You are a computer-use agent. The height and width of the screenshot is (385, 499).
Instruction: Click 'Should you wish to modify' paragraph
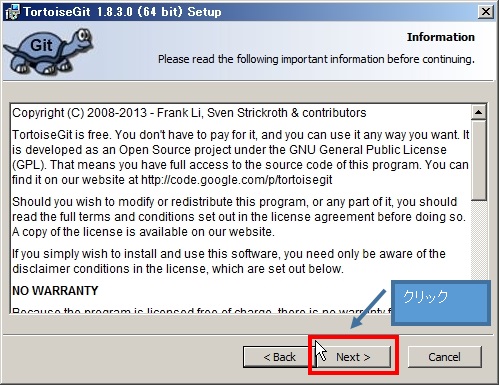(239, 217)
